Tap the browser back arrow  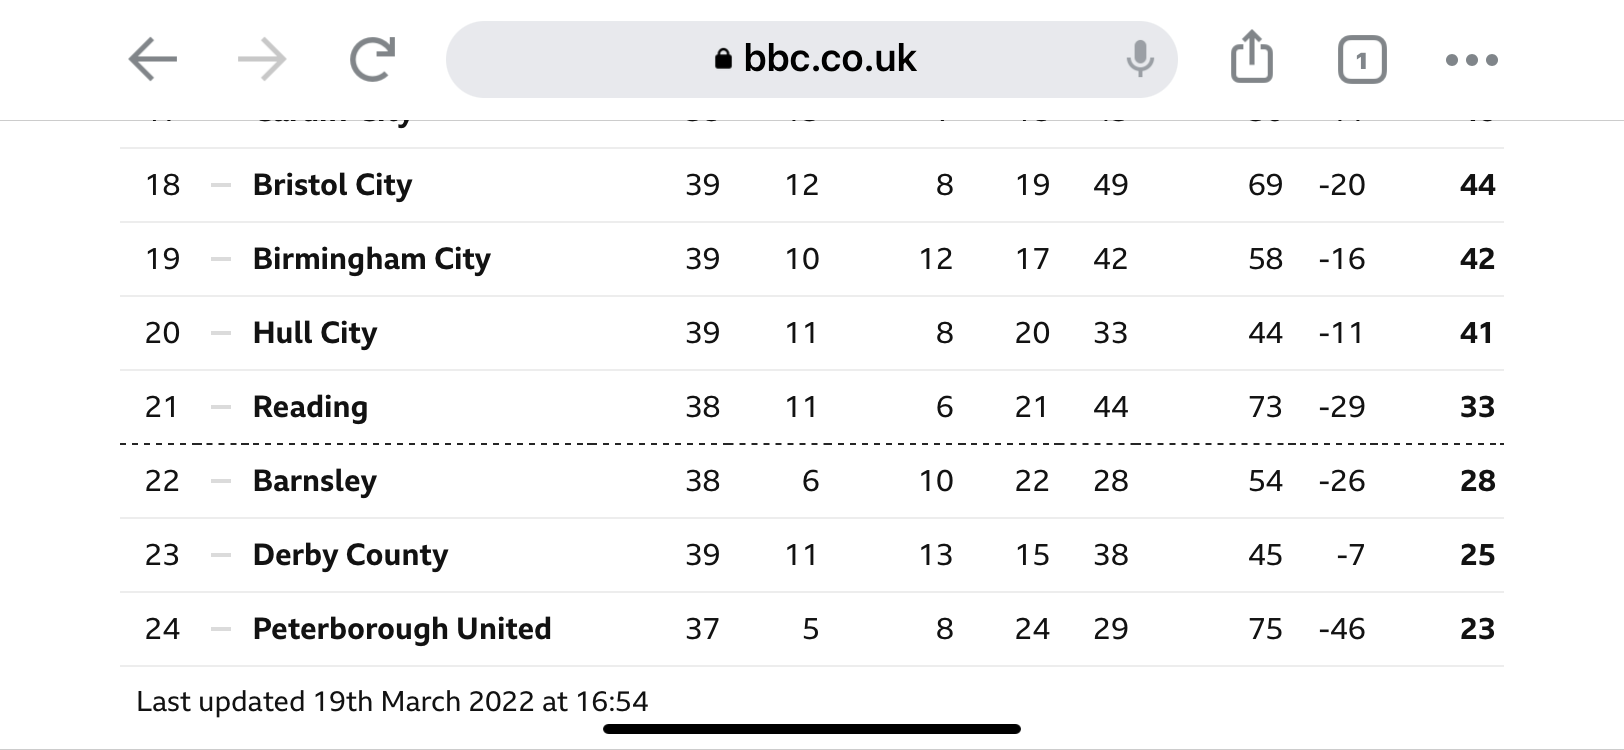coord(153,59)
